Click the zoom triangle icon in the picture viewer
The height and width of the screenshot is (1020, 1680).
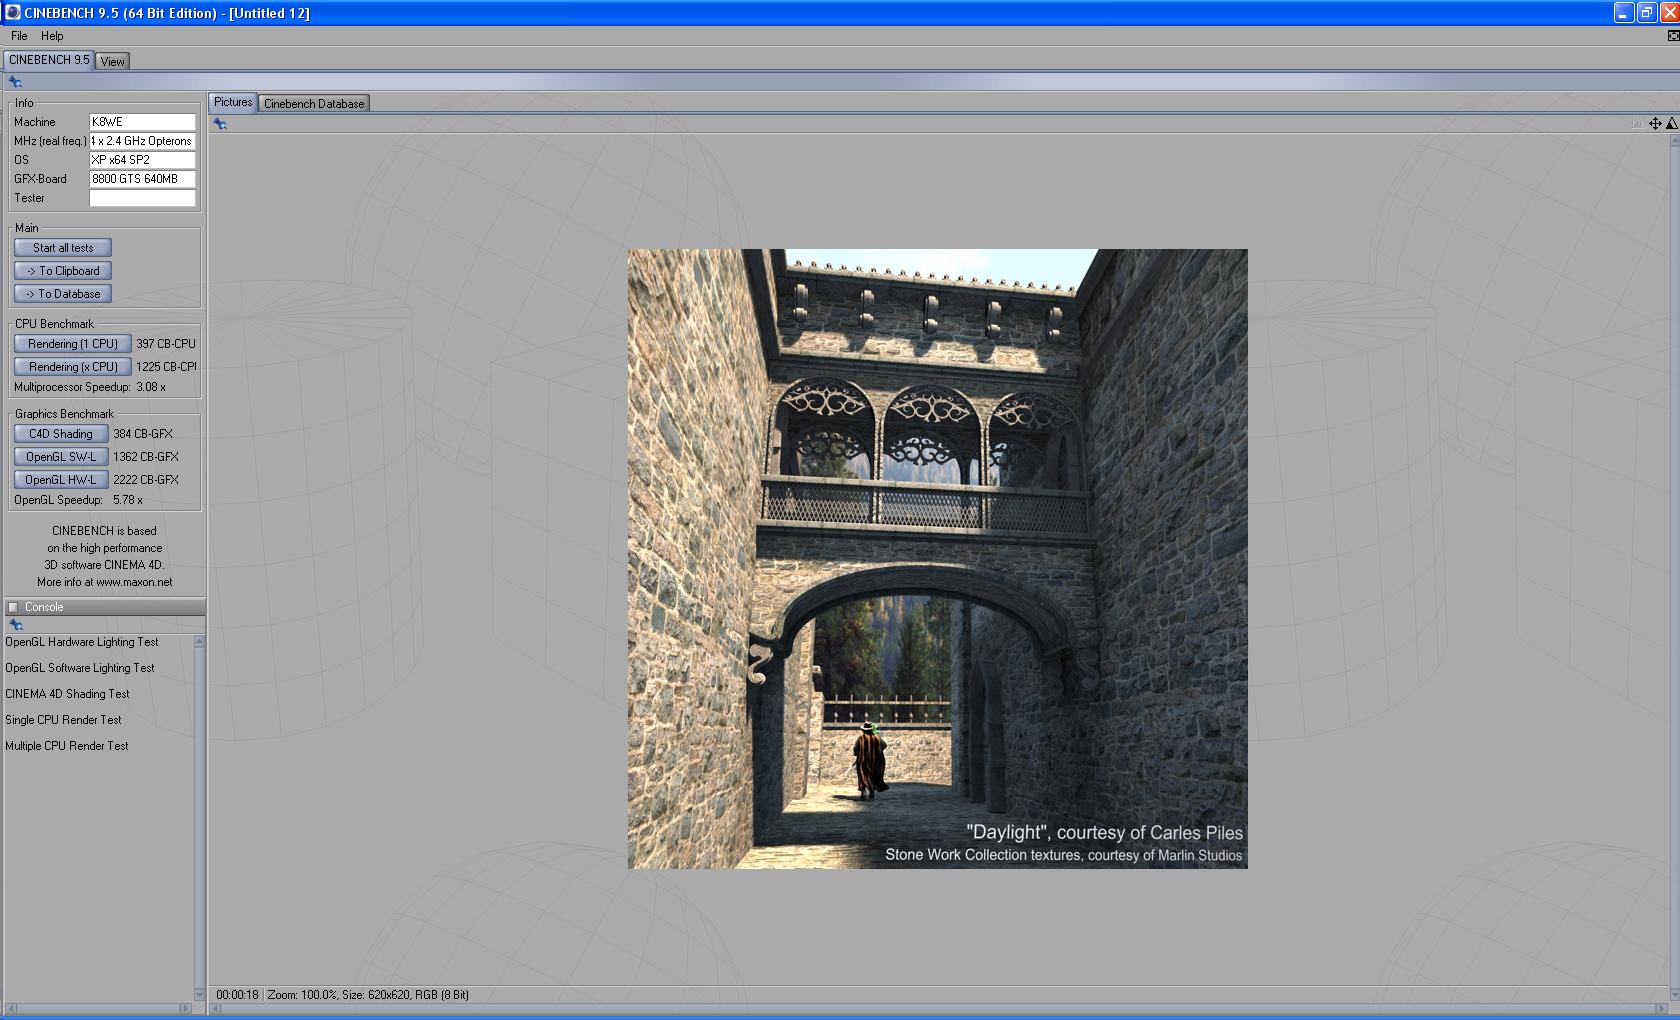pyautogui.click(x=1671, y=124)
